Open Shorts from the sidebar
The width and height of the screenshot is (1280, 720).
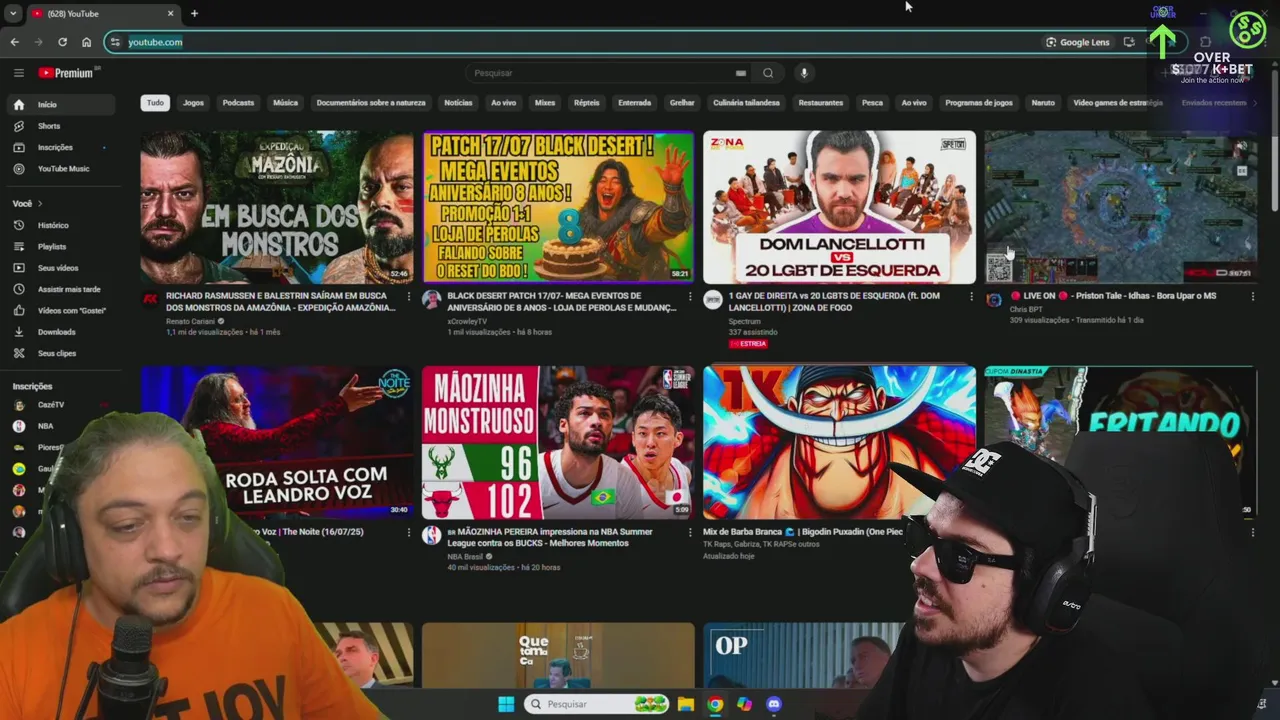(60, 126)
